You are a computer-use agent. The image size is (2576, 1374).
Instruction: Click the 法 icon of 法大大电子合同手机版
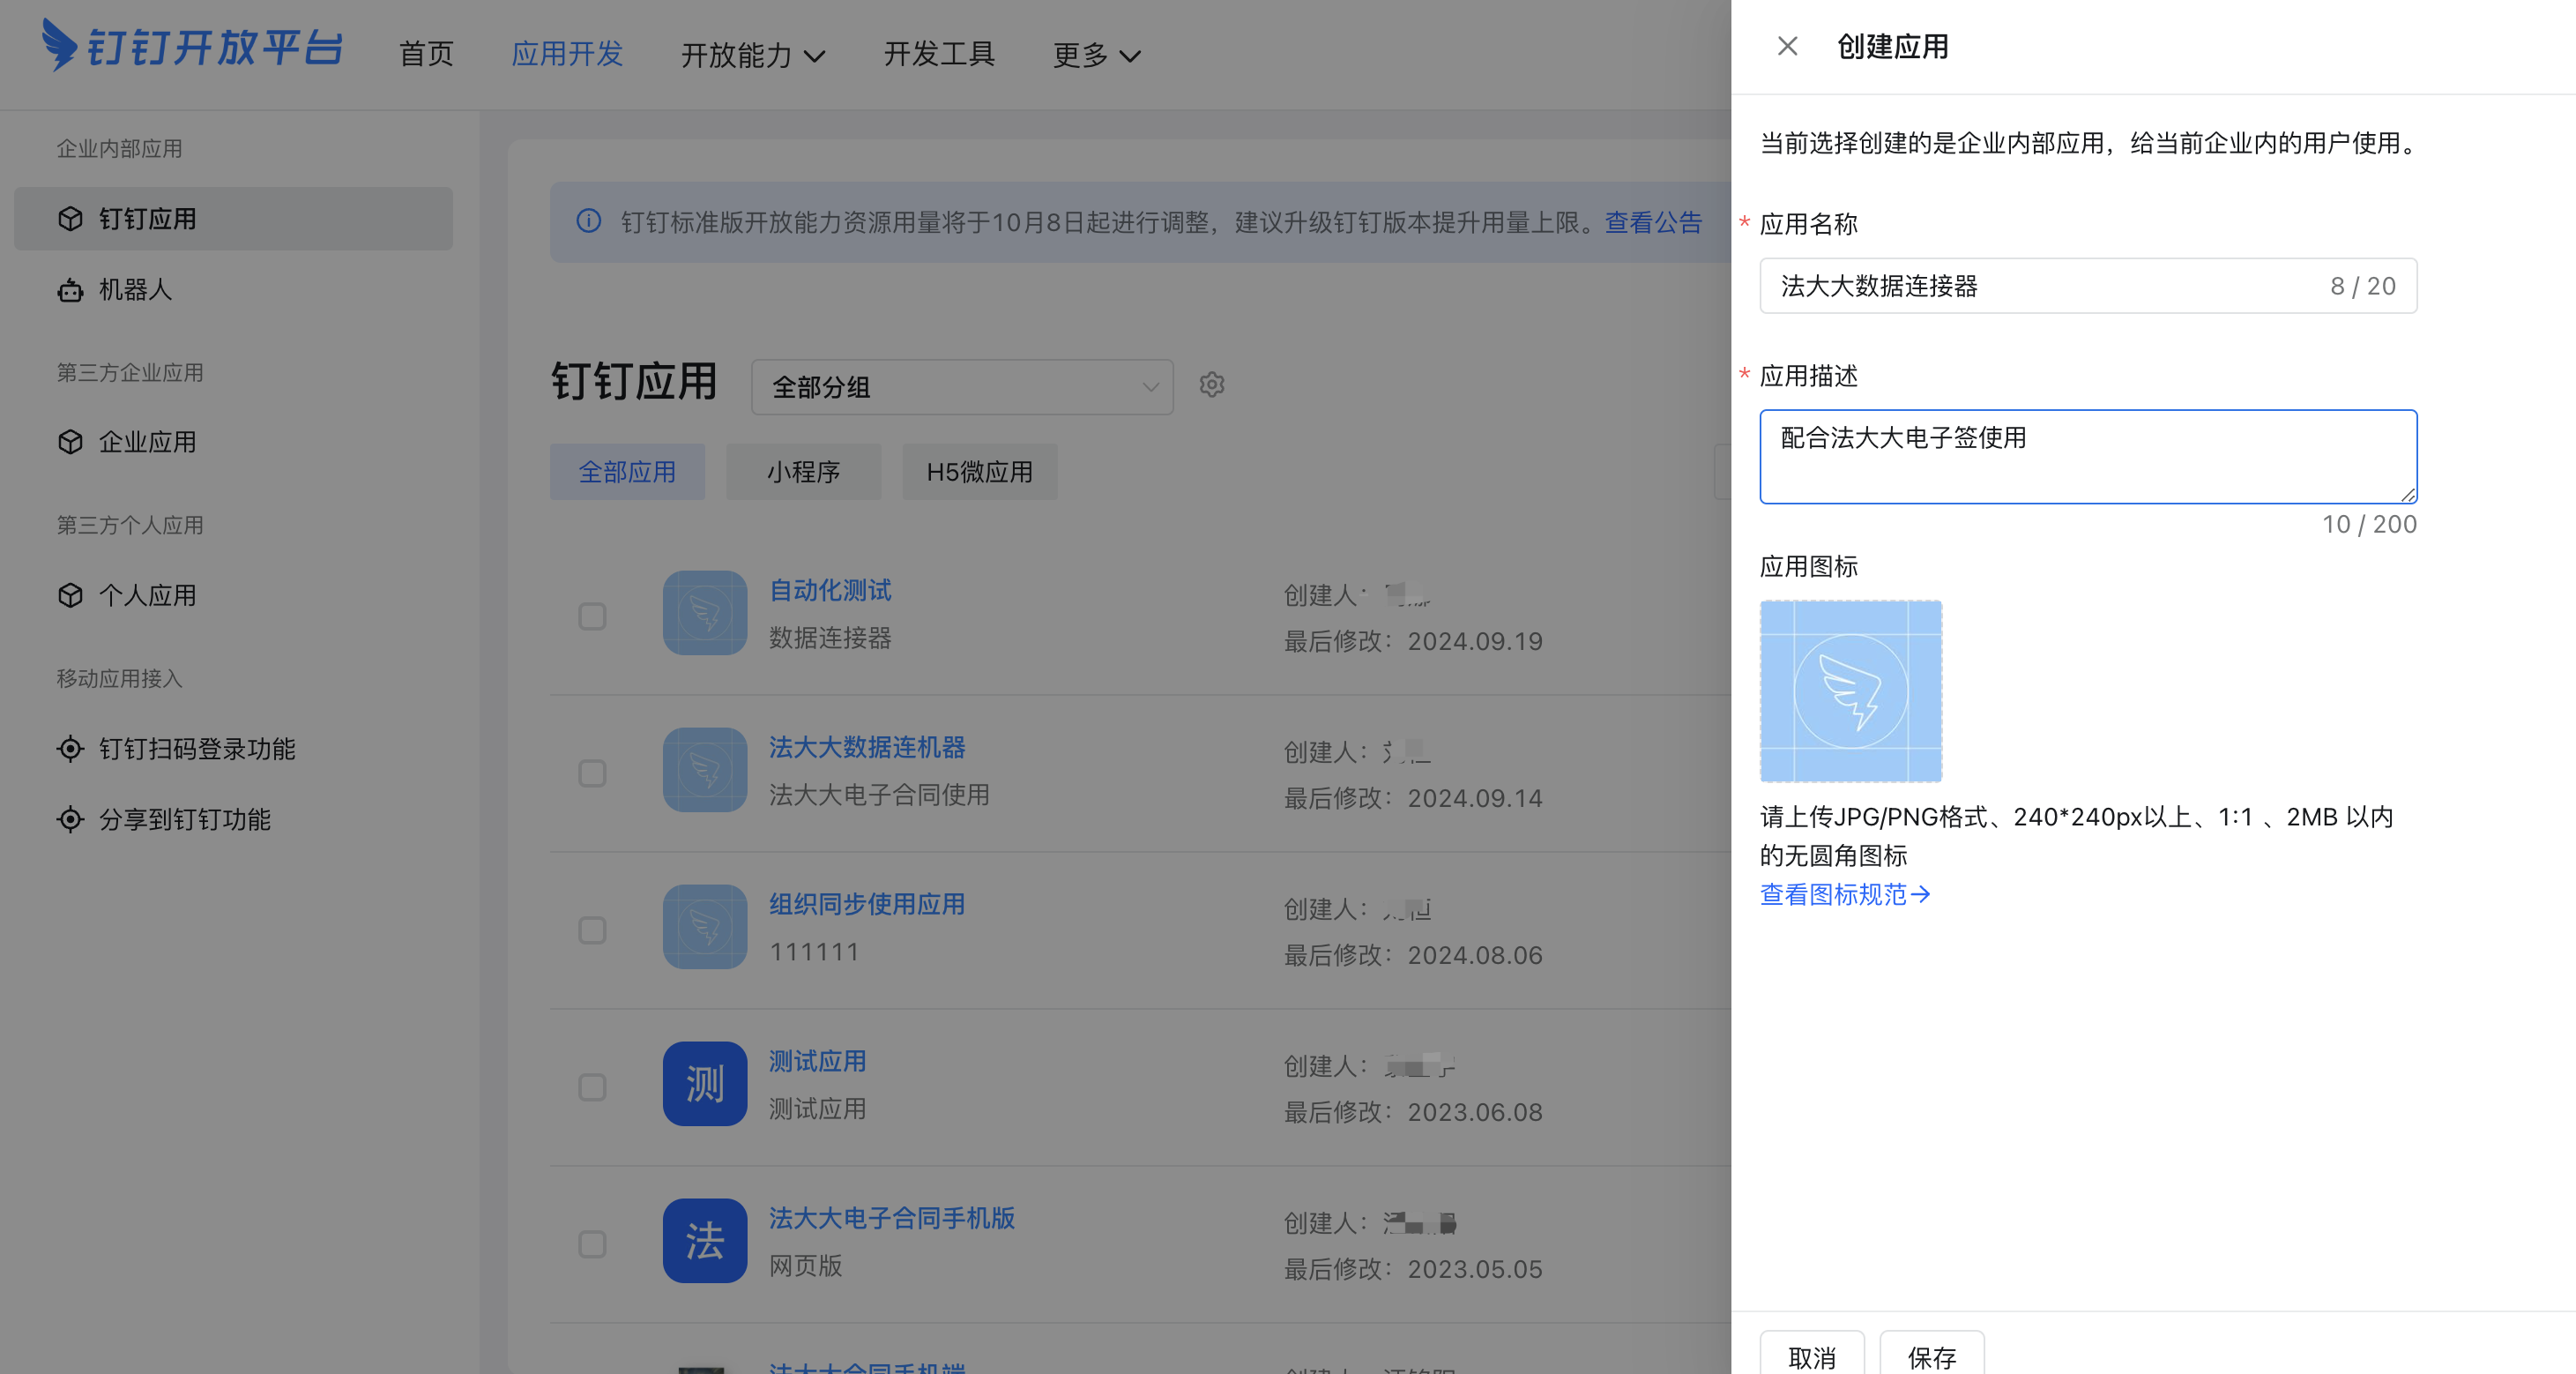click(705, 1241)
